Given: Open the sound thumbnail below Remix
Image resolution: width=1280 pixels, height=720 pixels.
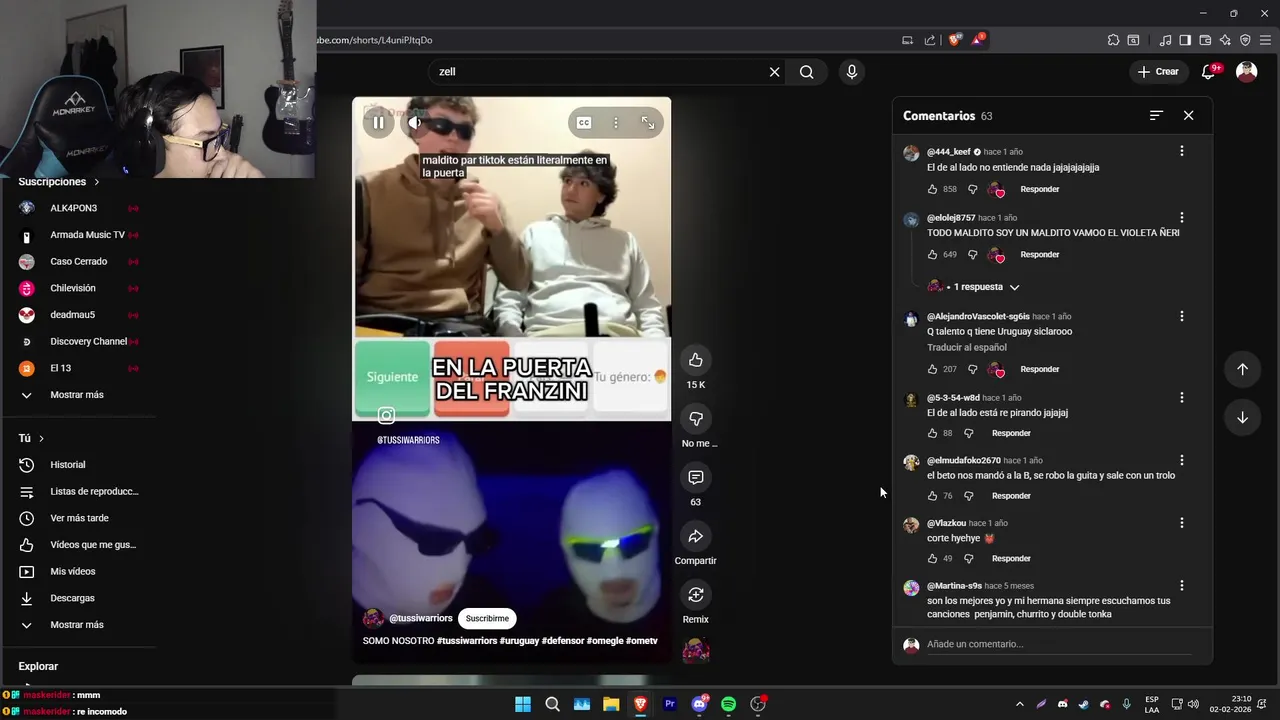Looking at the screenshot, I should (696, 651).
